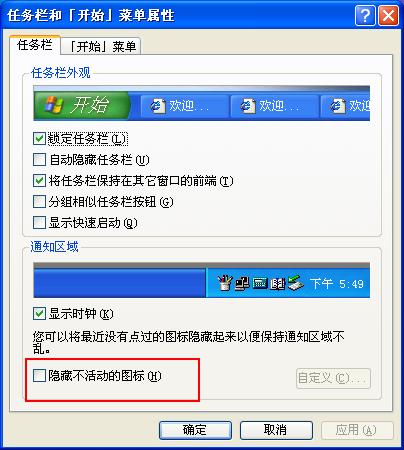Viewport: 404px width, 450px height.
Task: Click the network computers tray icon
Action: pos(242,284)
